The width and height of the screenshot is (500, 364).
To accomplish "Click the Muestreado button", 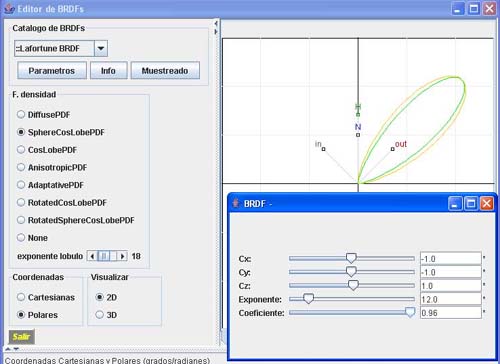I will pos(165,71).
